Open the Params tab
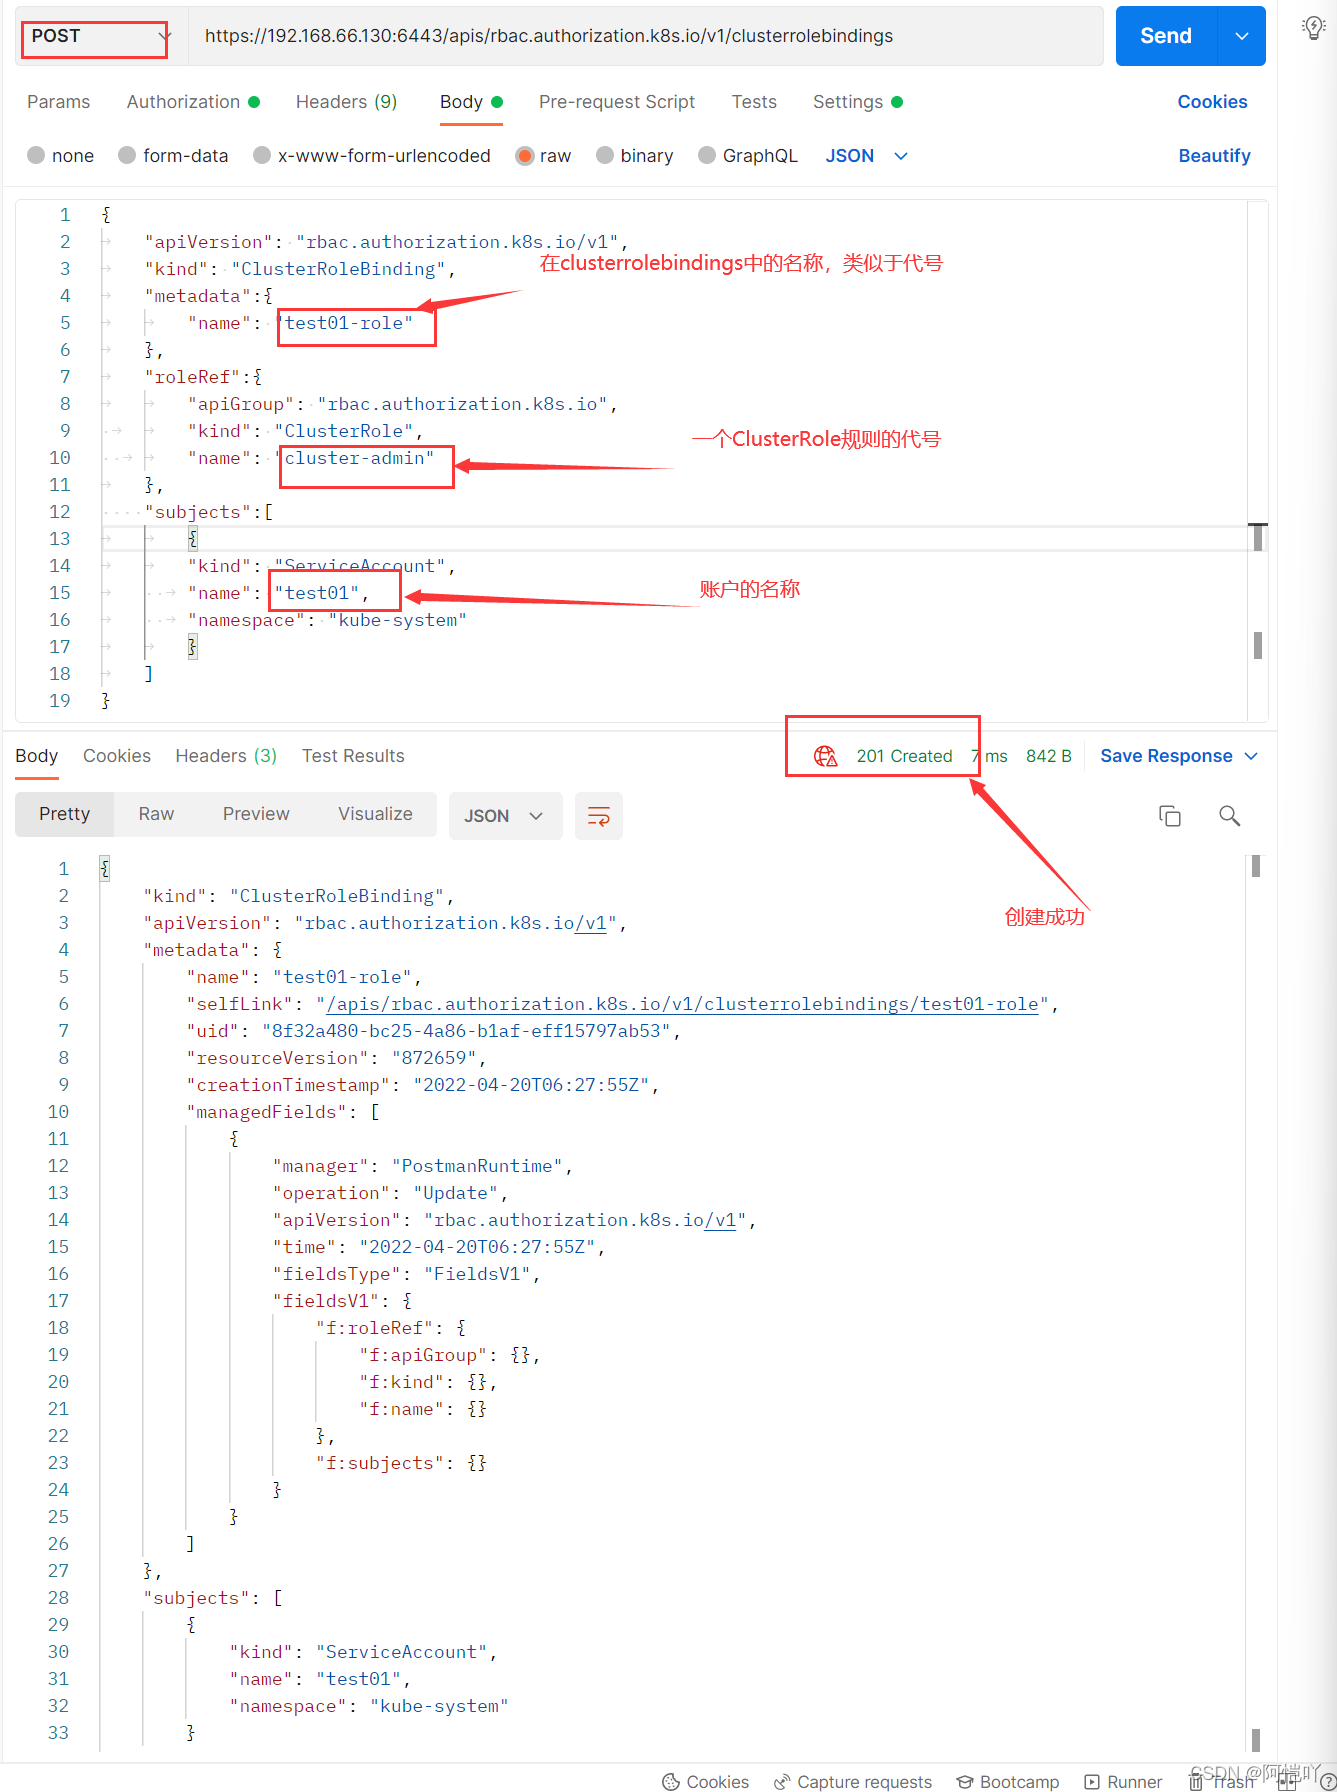The image size is (1337, 1792). coord(58,102)
